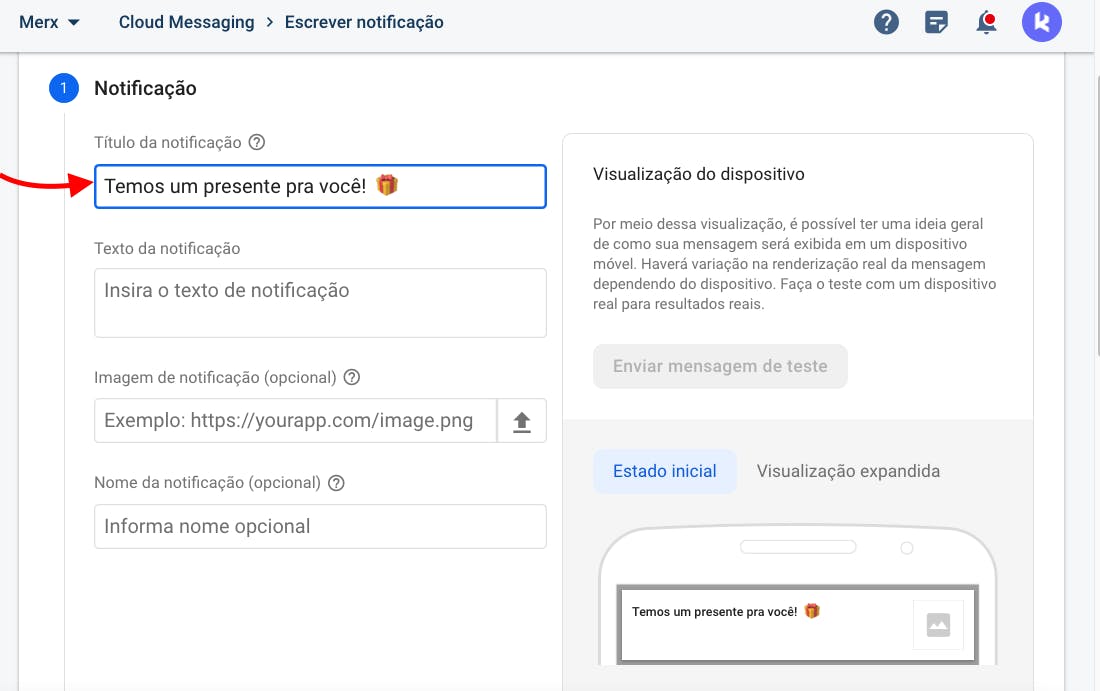Click the Nome da notificação input field
This screenshot has height=691, width=1100.
click(320, 526)
